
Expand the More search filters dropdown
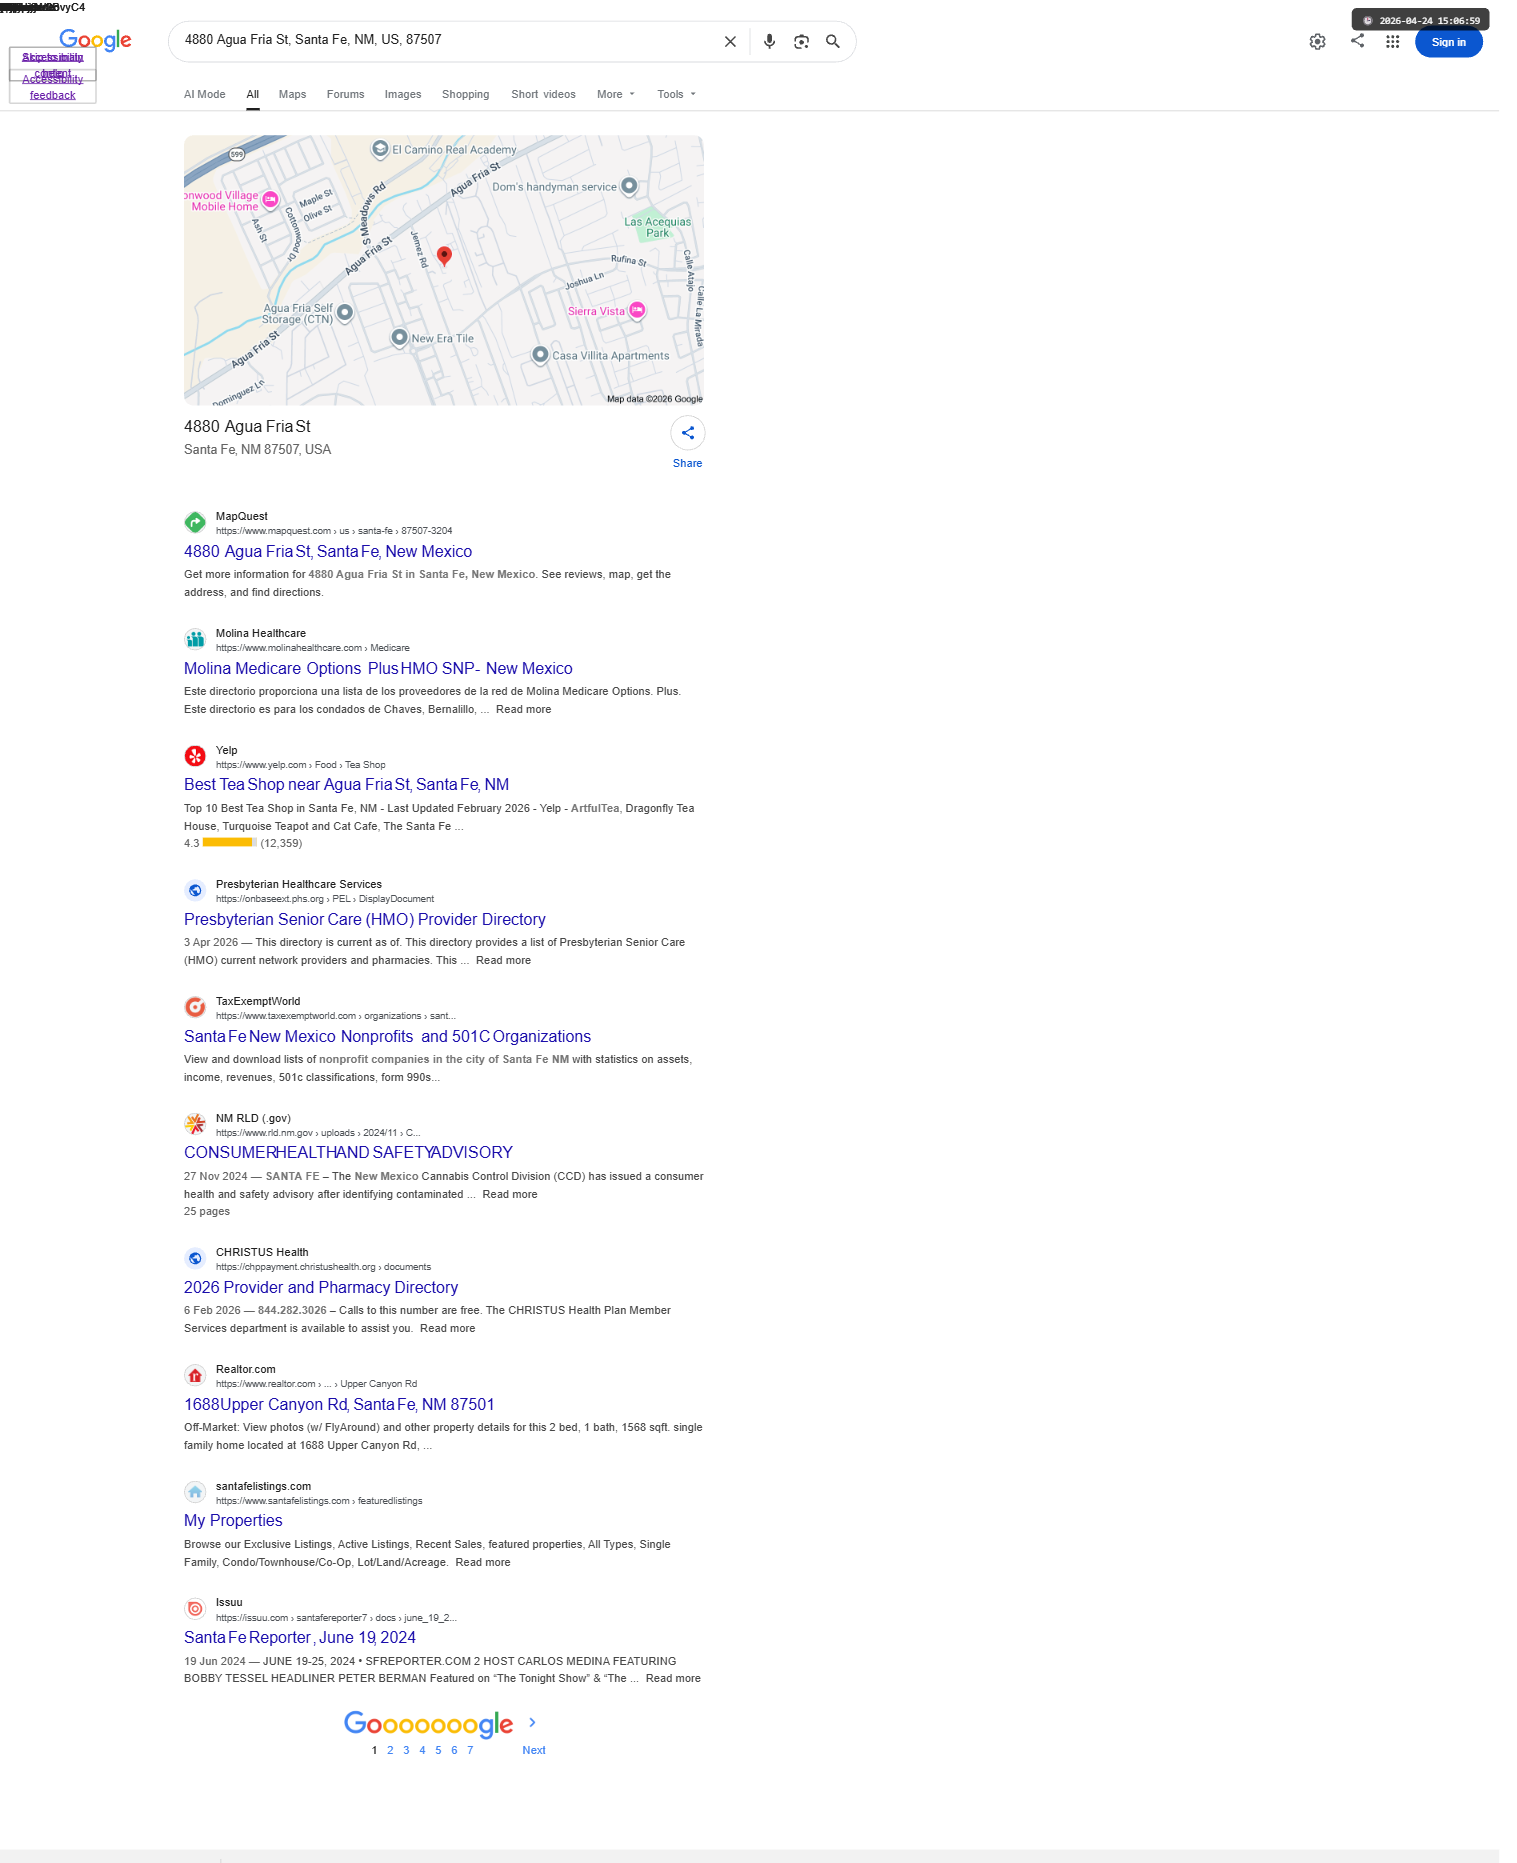pos(616,95)
